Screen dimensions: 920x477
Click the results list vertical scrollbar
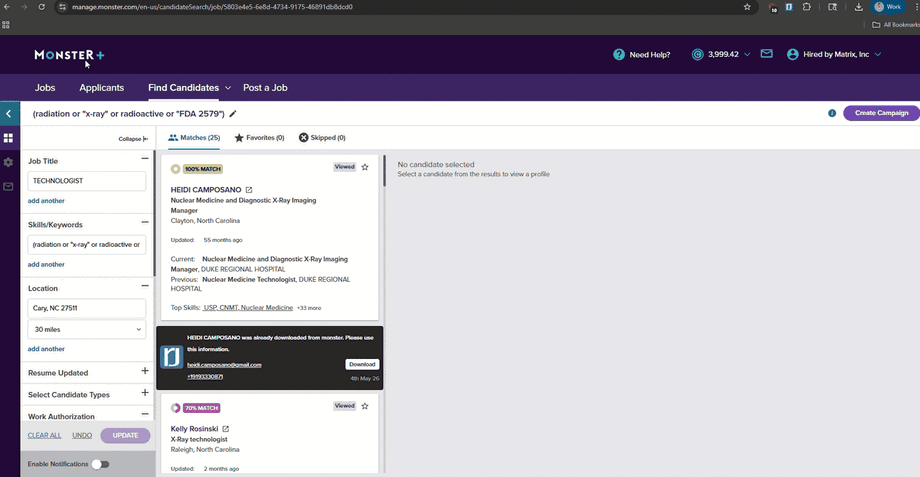click(x=384, y=171)
